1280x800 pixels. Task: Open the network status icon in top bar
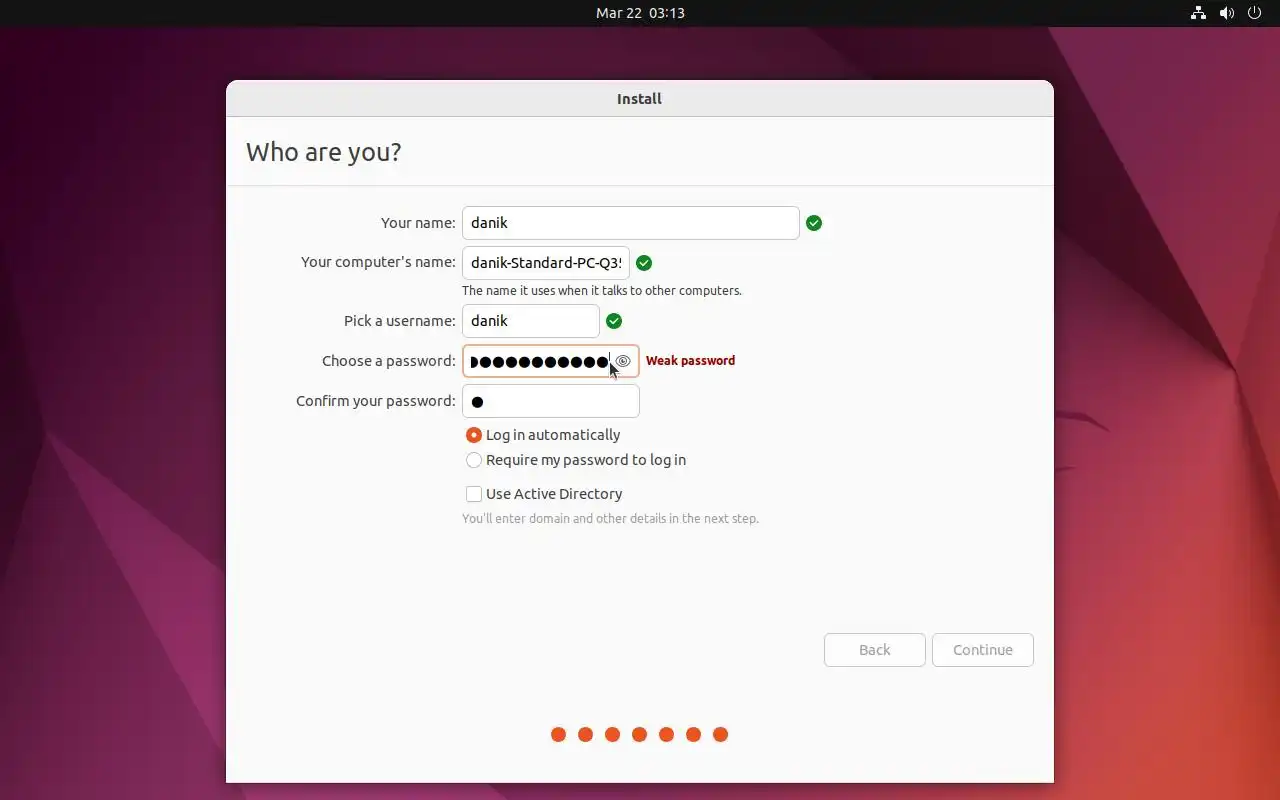(1198, 13)
